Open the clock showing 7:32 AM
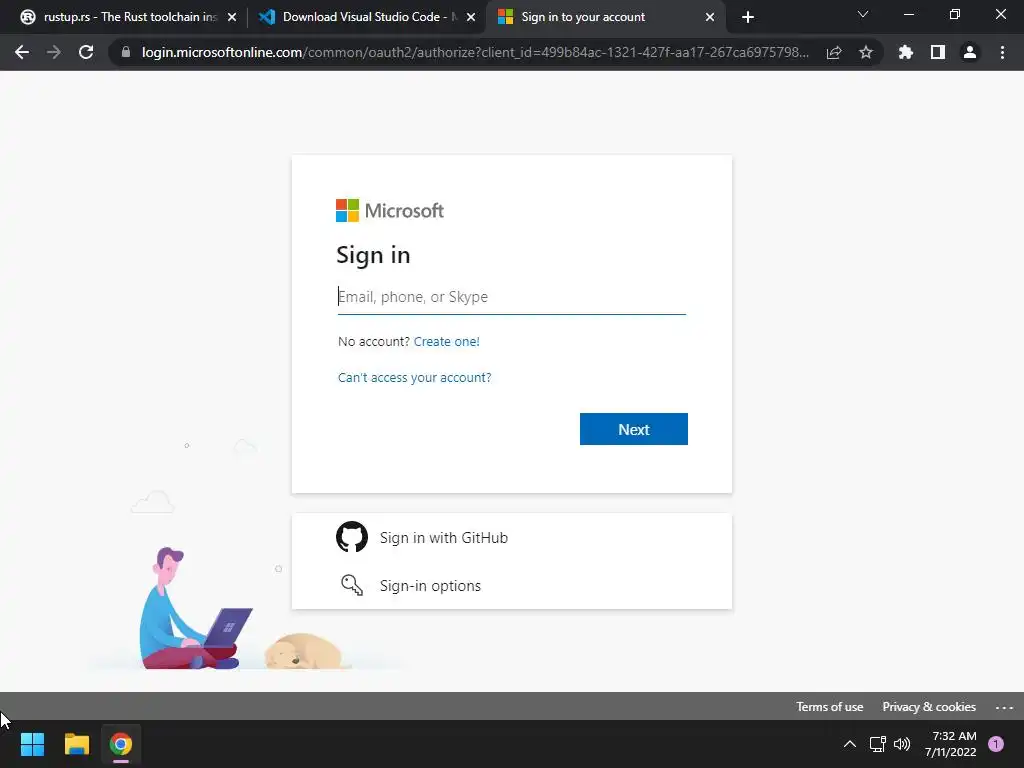Screen dimensions: 1024x768 (951, 744)
